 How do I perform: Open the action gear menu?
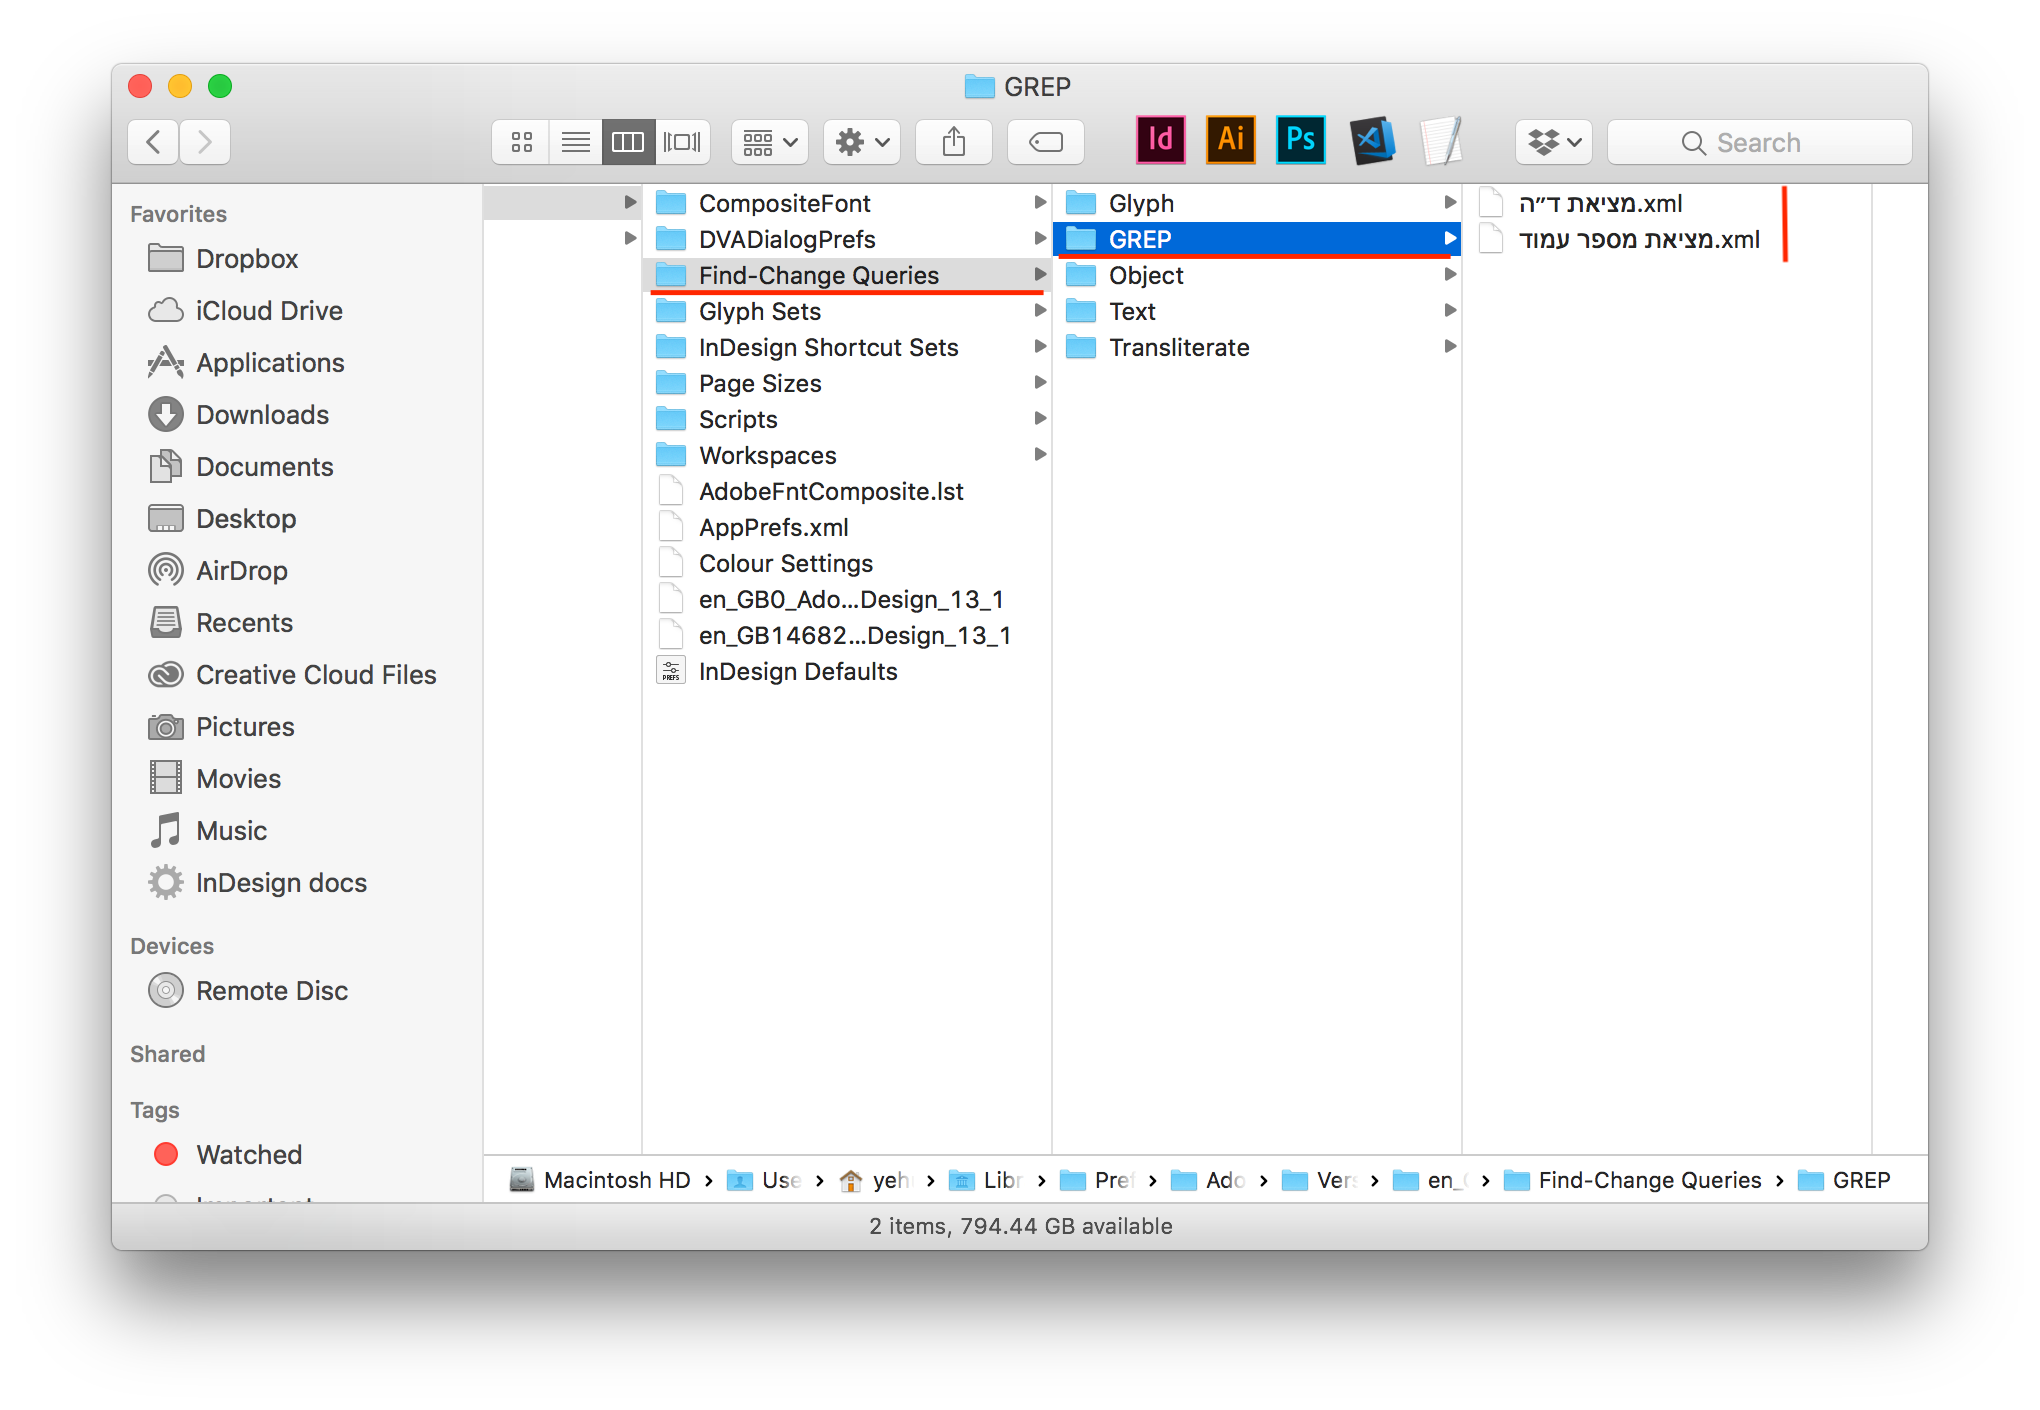click(x=860, y=141)
